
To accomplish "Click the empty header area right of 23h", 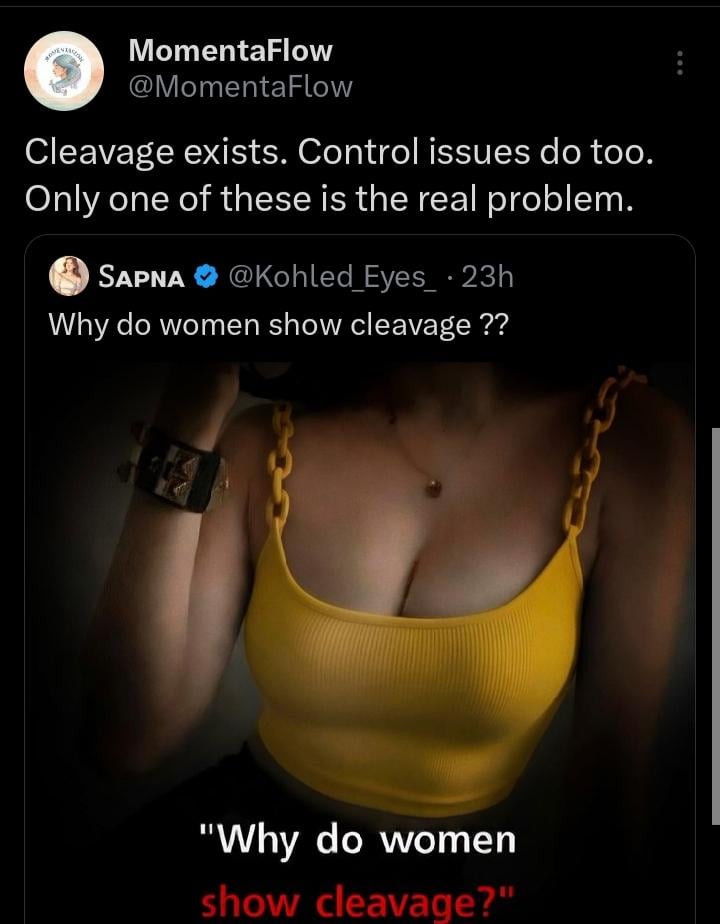I will 600,277.
